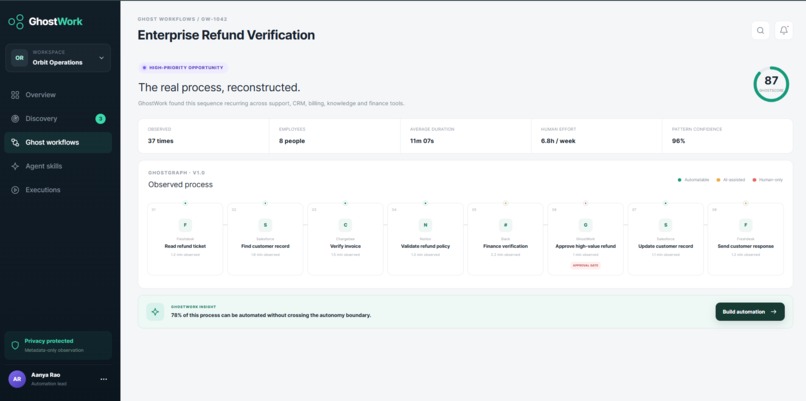Click the GhostWork logo icon
Screen dimensions: 806x401
[x=16, y=22]
